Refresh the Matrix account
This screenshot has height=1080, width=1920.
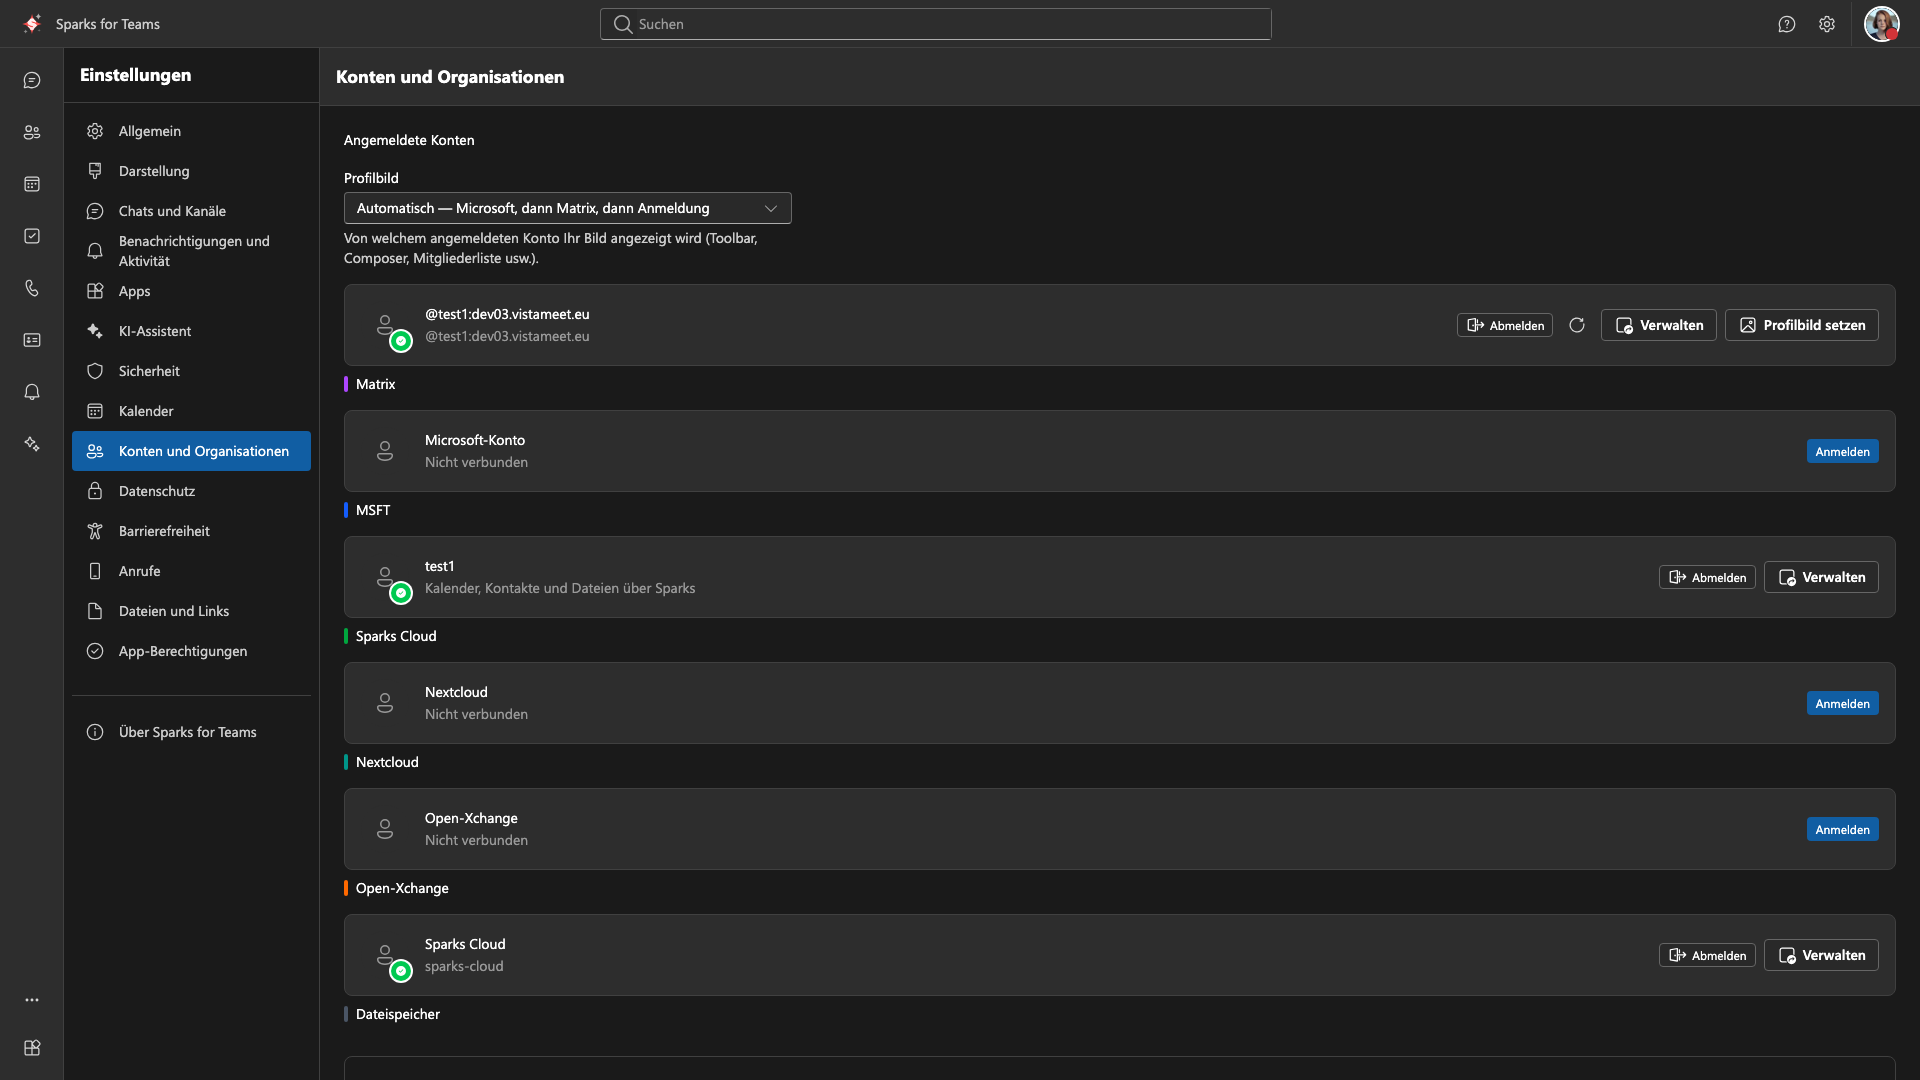tap(1577, 325)
